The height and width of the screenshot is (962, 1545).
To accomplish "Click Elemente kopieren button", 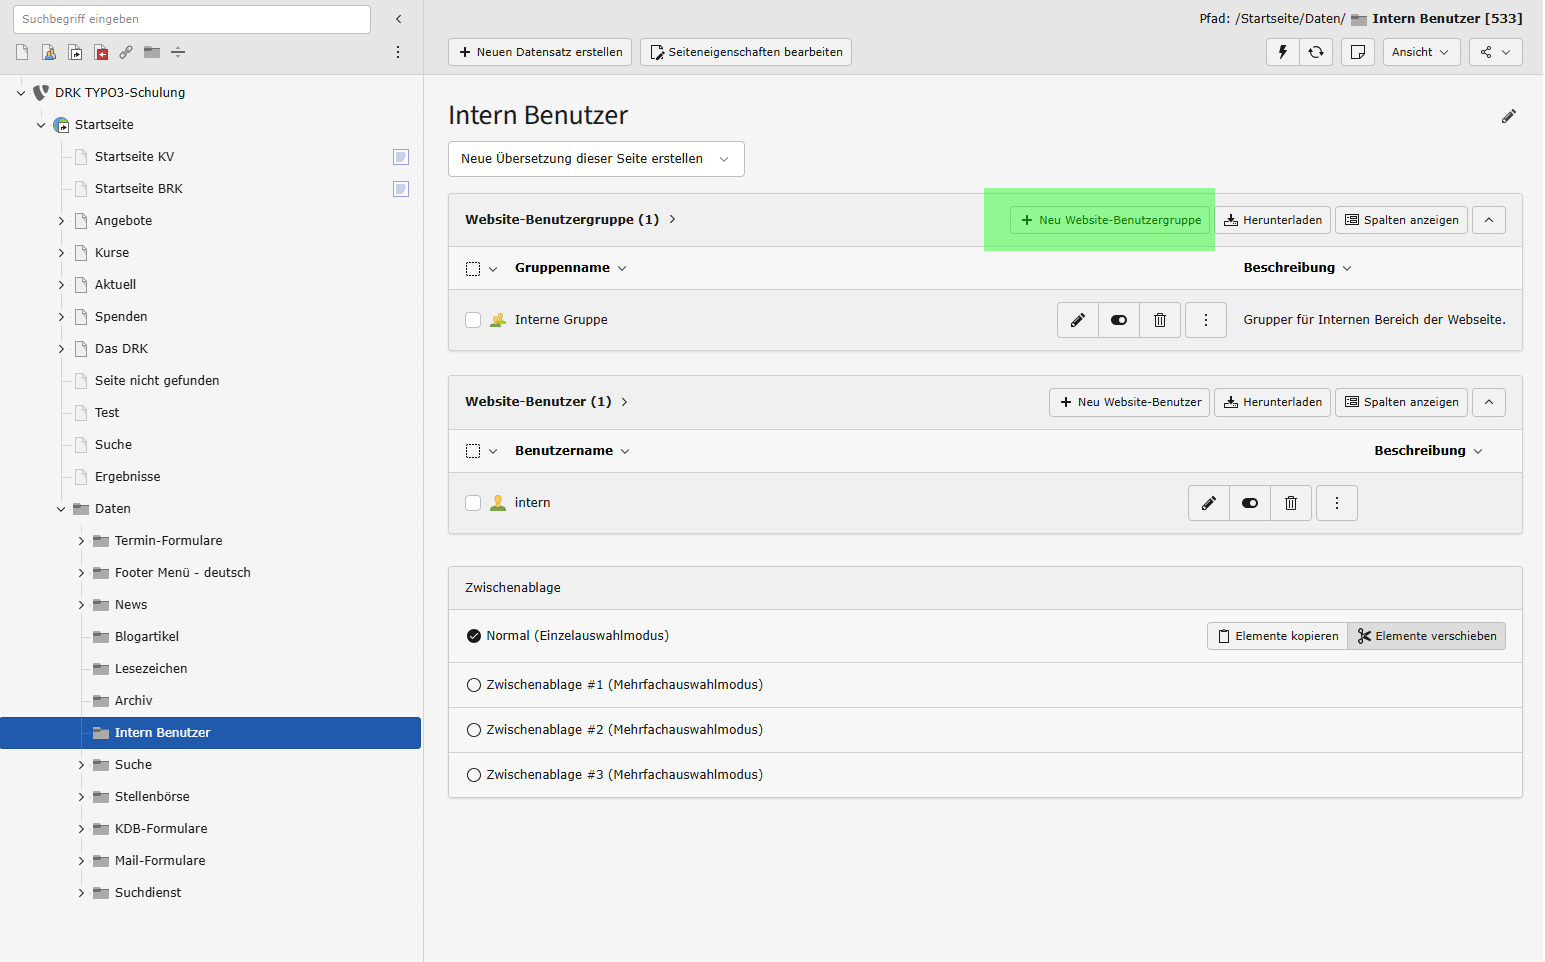I will click(1277, 636).
